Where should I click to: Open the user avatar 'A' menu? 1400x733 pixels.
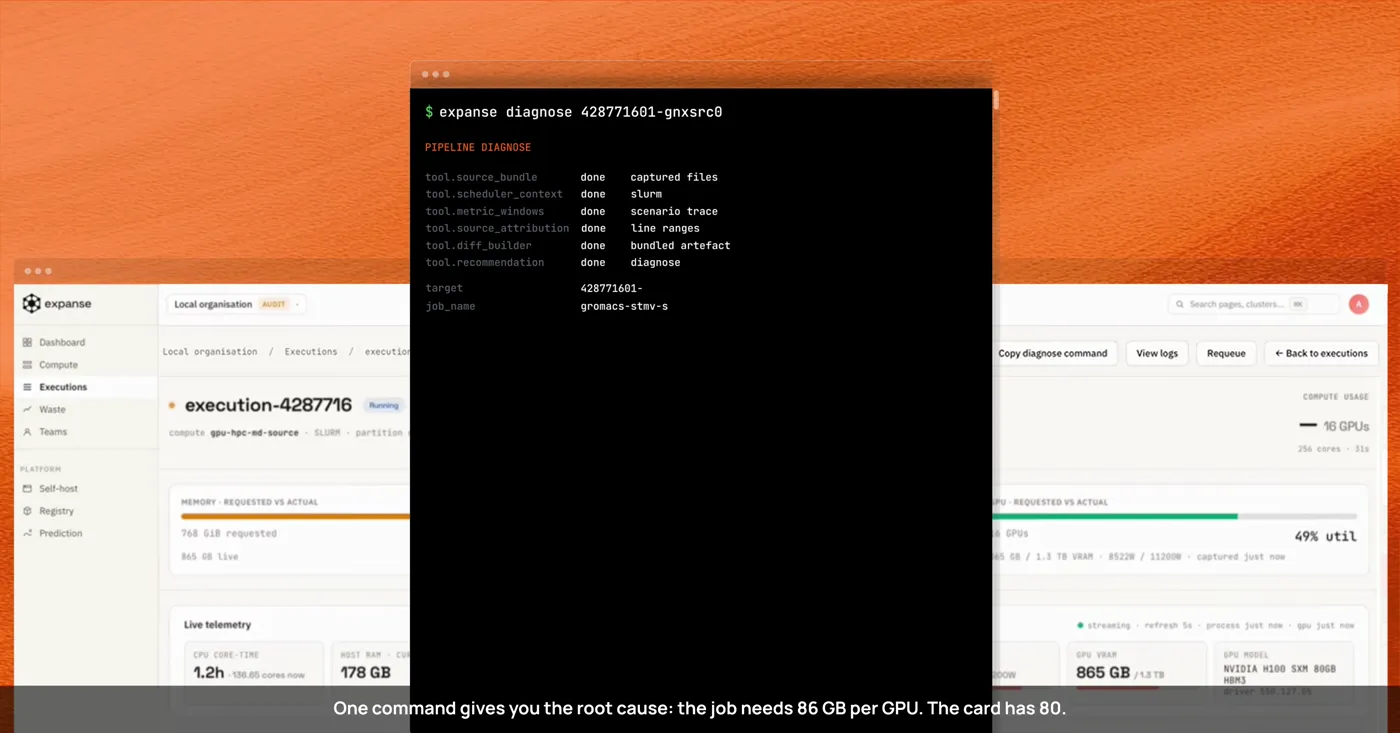[1358, 304]
